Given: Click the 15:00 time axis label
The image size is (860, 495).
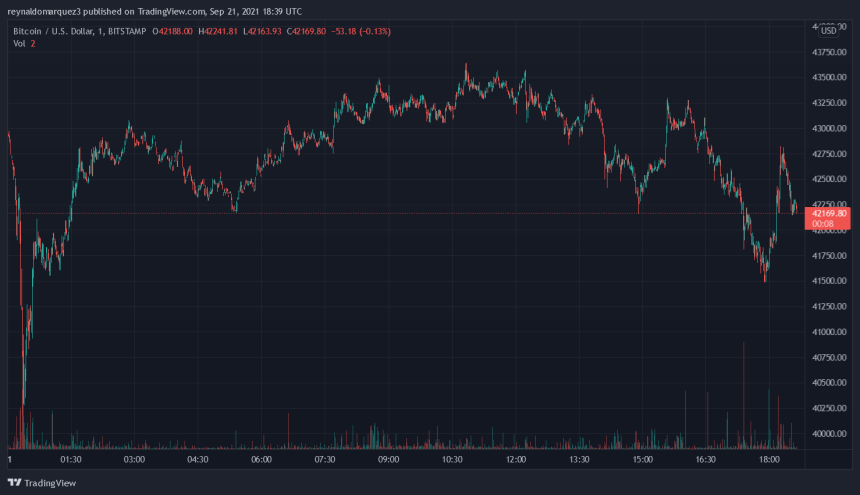Looking at the screenshot, I should [642, 459].
